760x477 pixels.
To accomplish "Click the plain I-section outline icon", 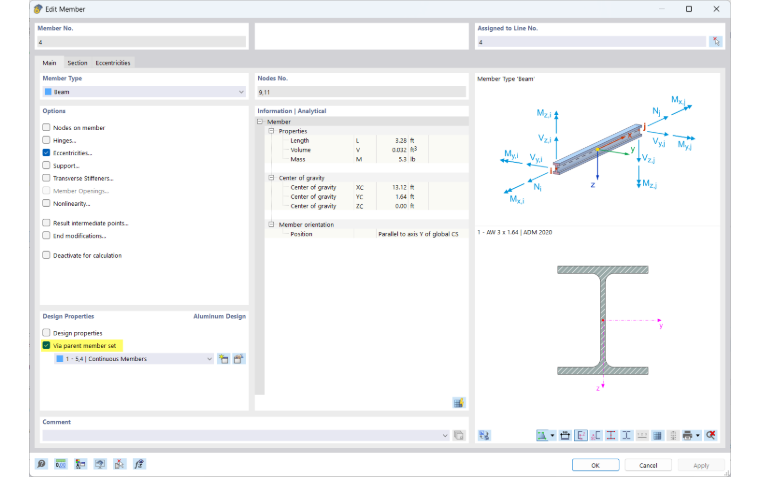I will click(627, 435).
